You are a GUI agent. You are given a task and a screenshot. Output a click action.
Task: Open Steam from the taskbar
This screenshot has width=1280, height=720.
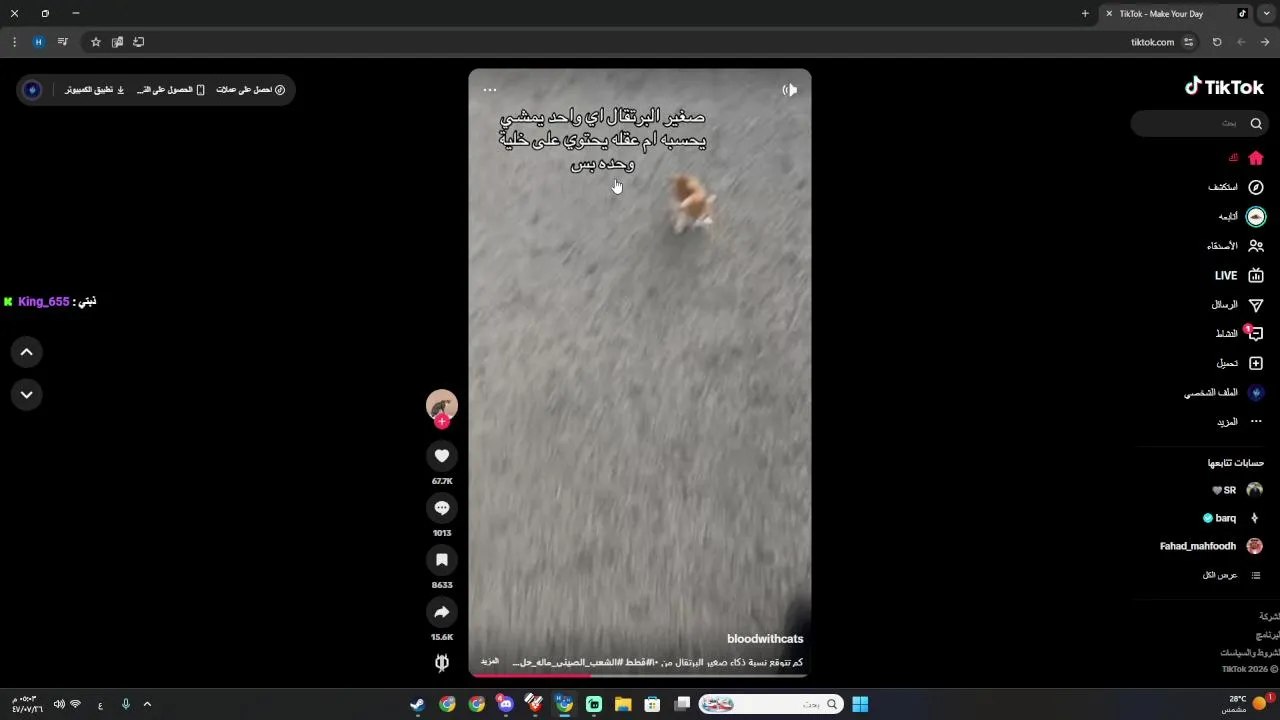coord(417,704)
